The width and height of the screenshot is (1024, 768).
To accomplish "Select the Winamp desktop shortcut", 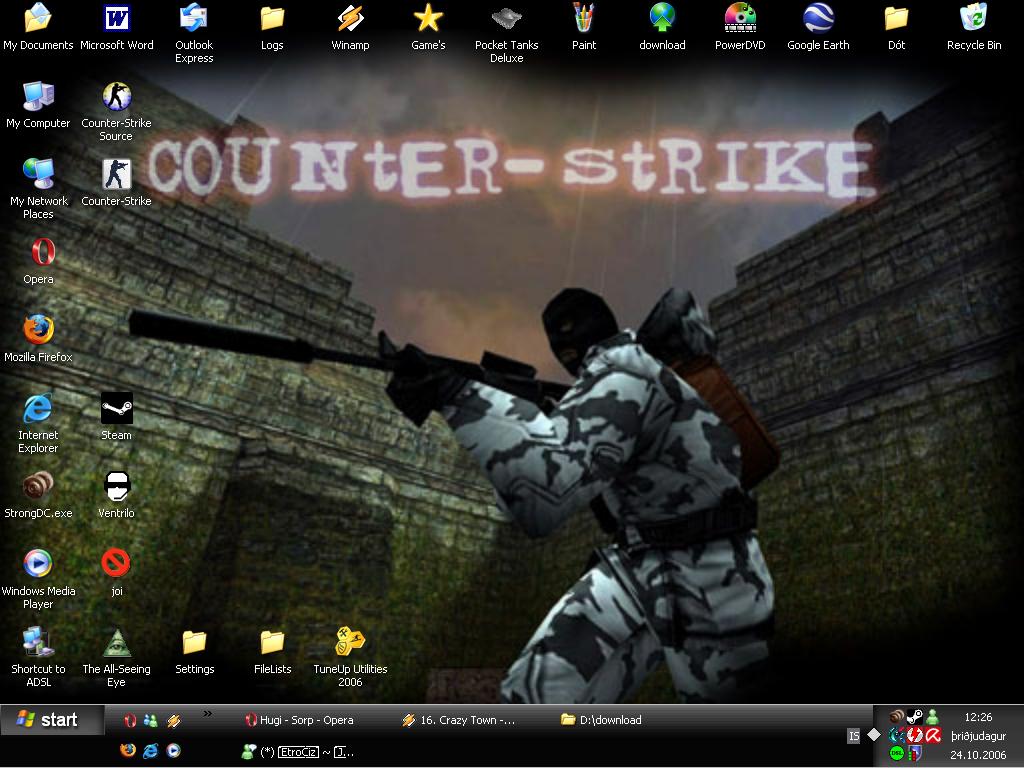I will [350, 27].
